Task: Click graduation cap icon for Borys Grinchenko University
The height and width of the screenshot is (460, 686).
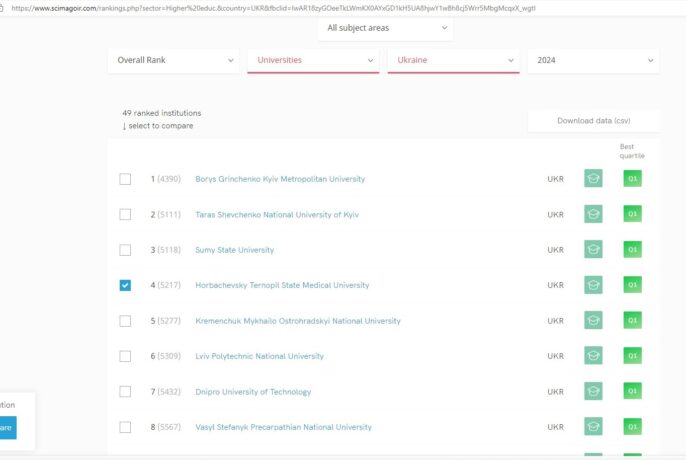Action: pos(593,179)
